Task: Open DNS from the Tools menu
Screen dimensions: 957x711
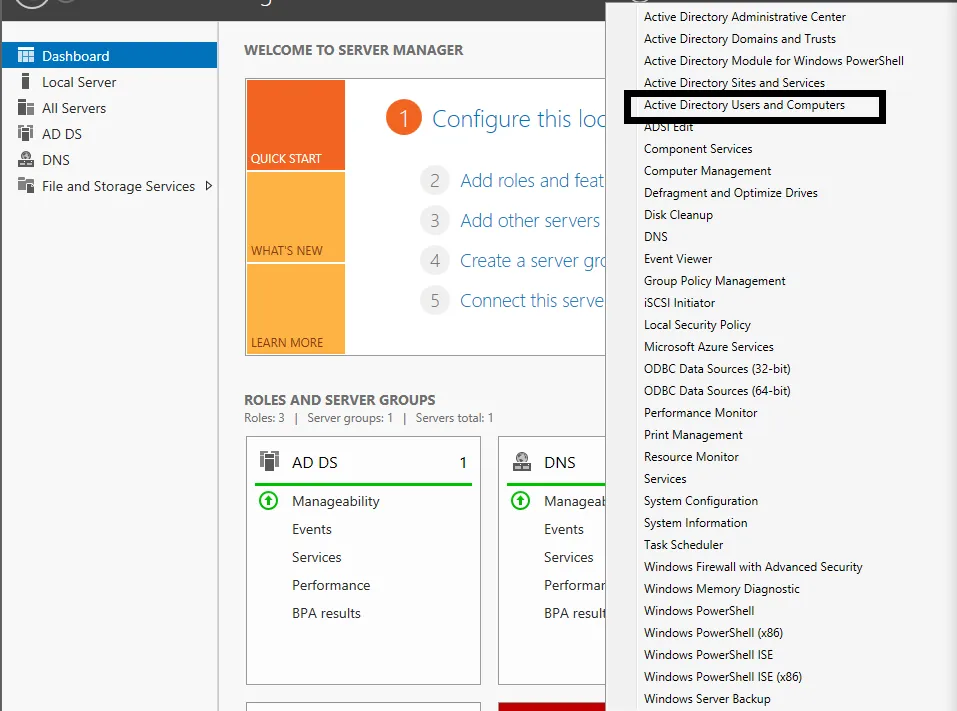Action: point(655,237)
